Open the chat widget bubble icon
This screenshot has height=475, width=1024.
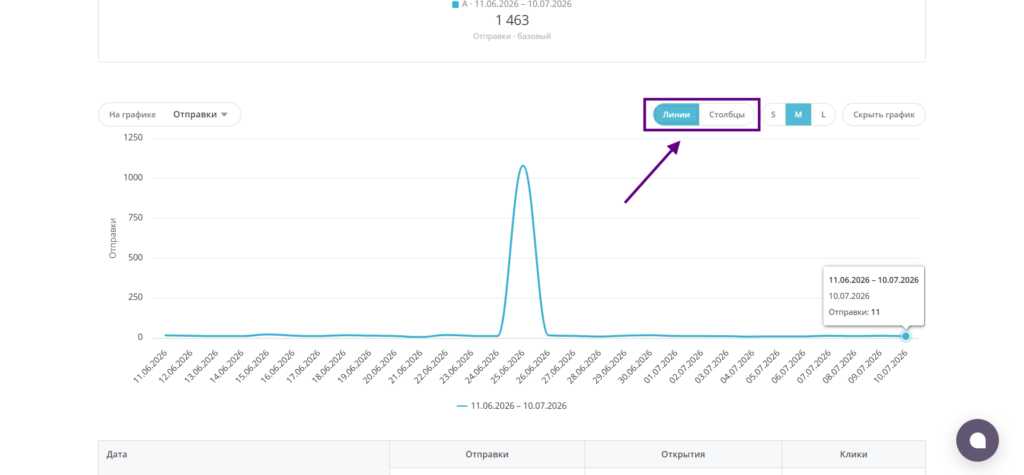click(x=977, y=440)
